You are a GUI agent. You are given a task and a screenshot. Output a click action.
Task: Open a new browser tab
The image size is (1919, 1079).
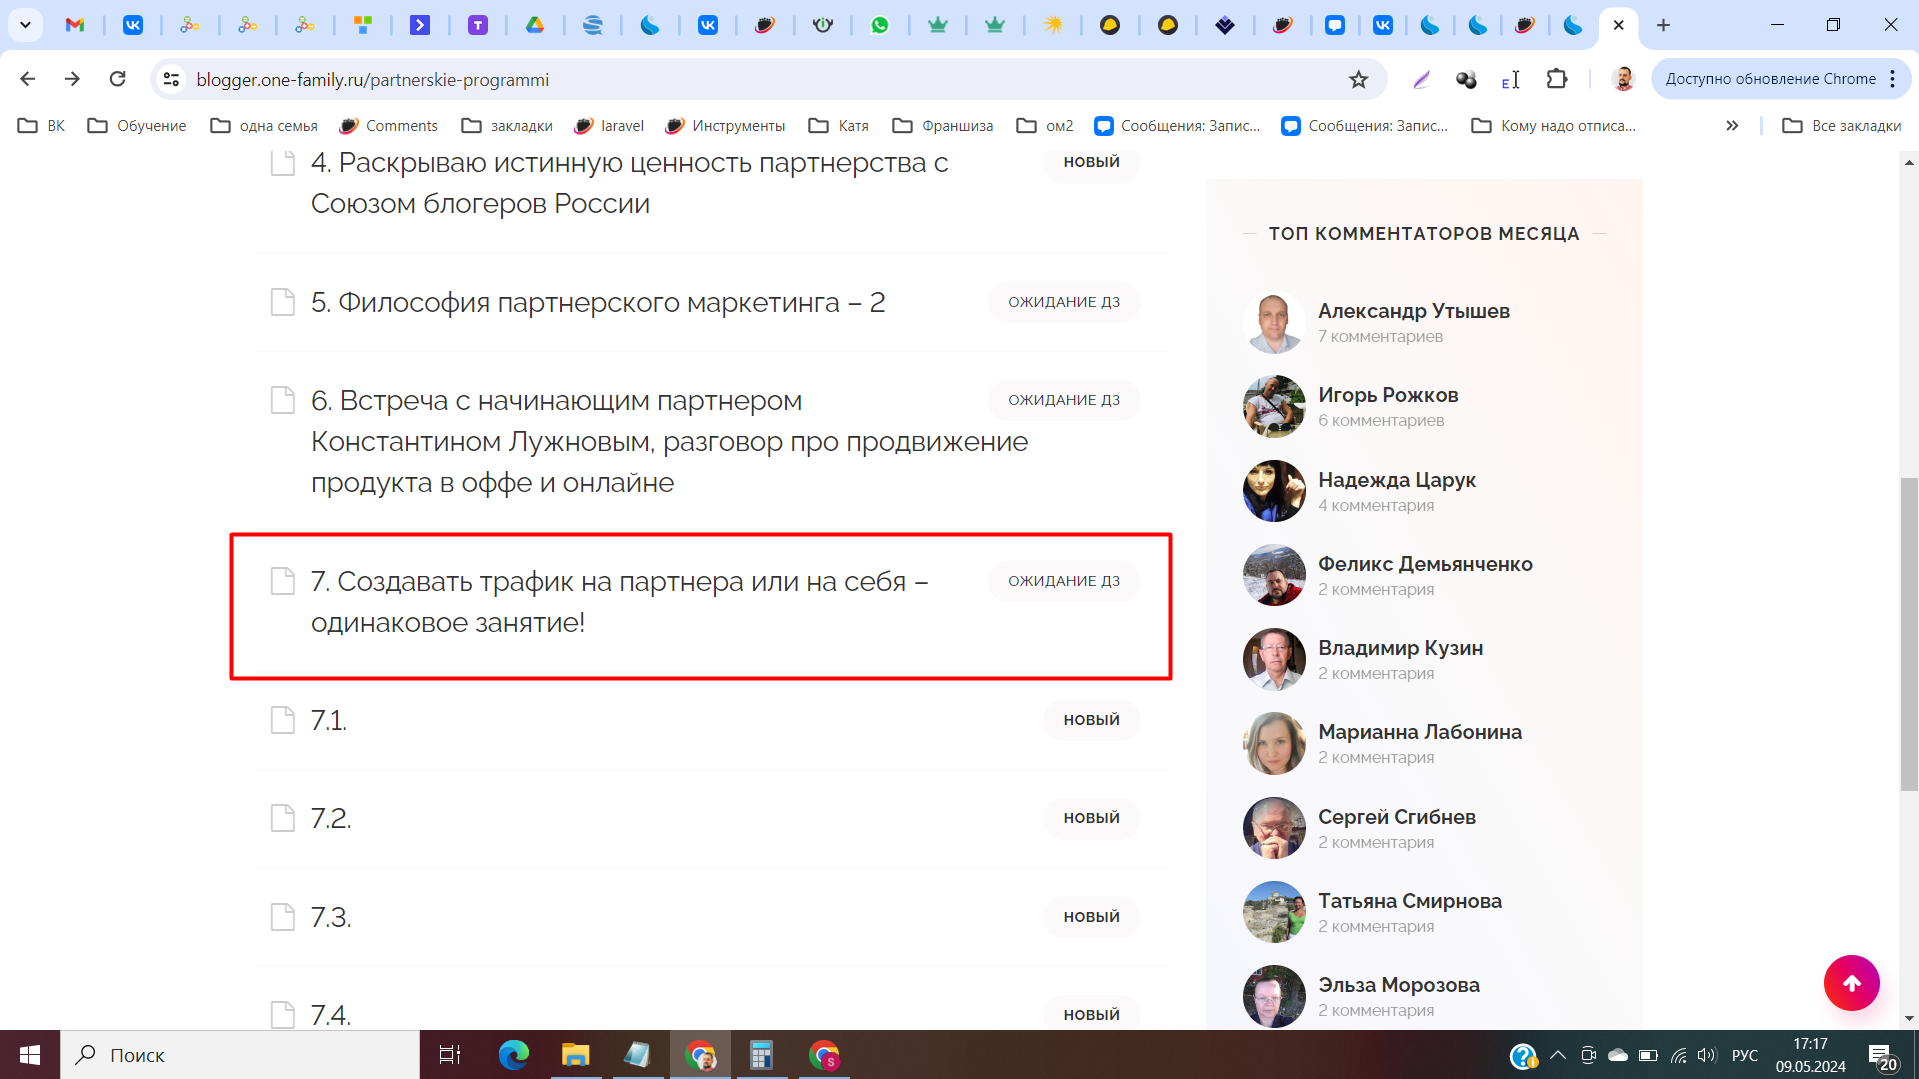1663,25
